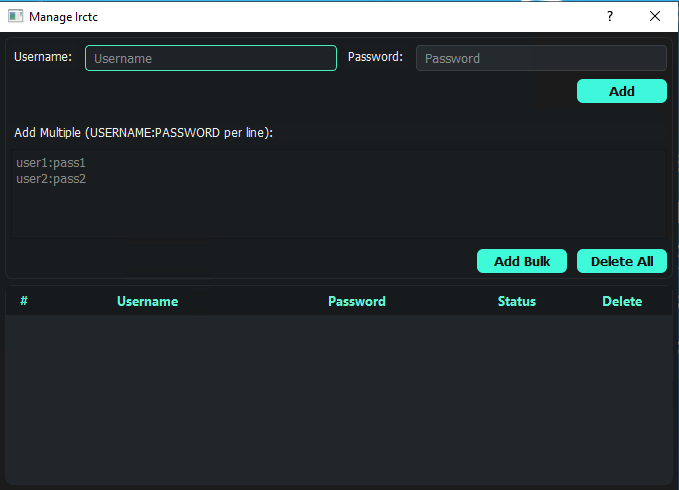Click the Username input field

[x=211, y=58]
